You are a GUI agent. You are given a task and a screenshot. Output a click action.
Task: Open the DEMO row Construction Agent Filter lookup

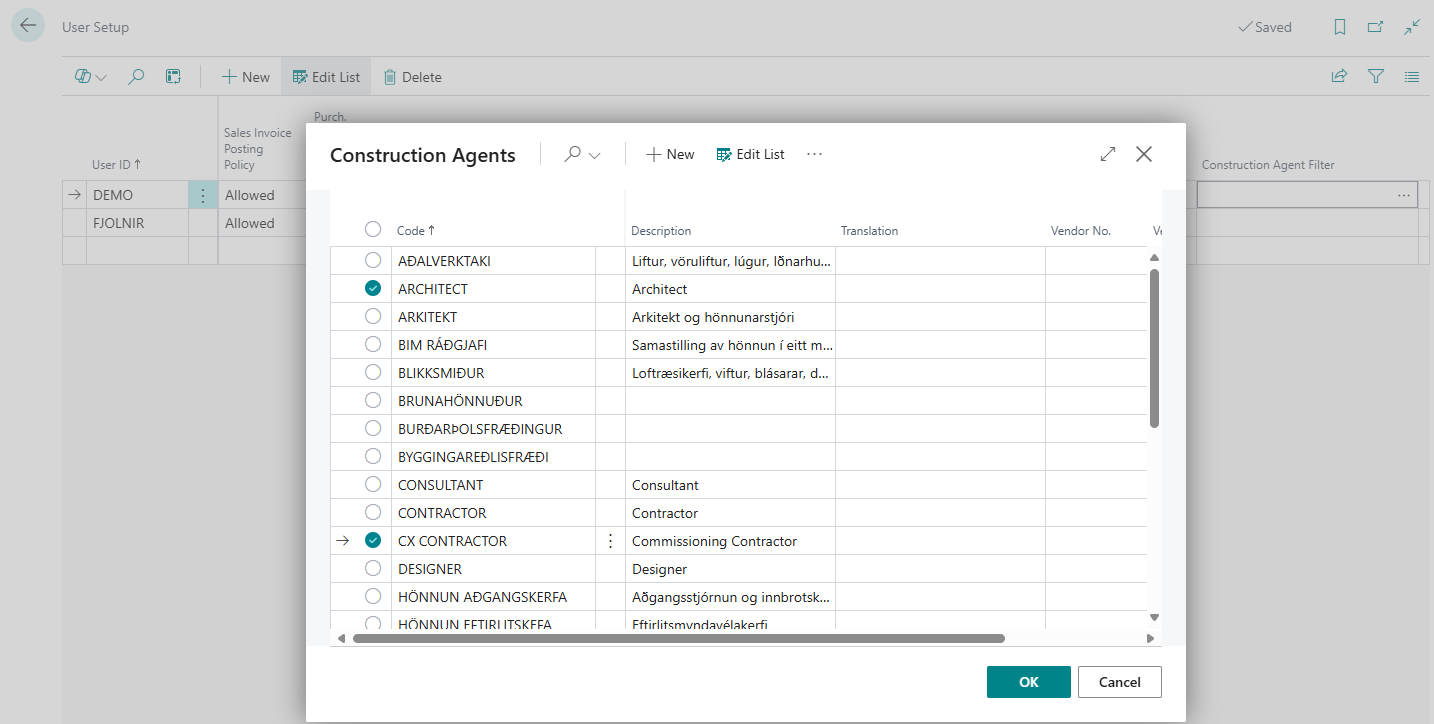pyautogui.click(x=1404, y=195)
